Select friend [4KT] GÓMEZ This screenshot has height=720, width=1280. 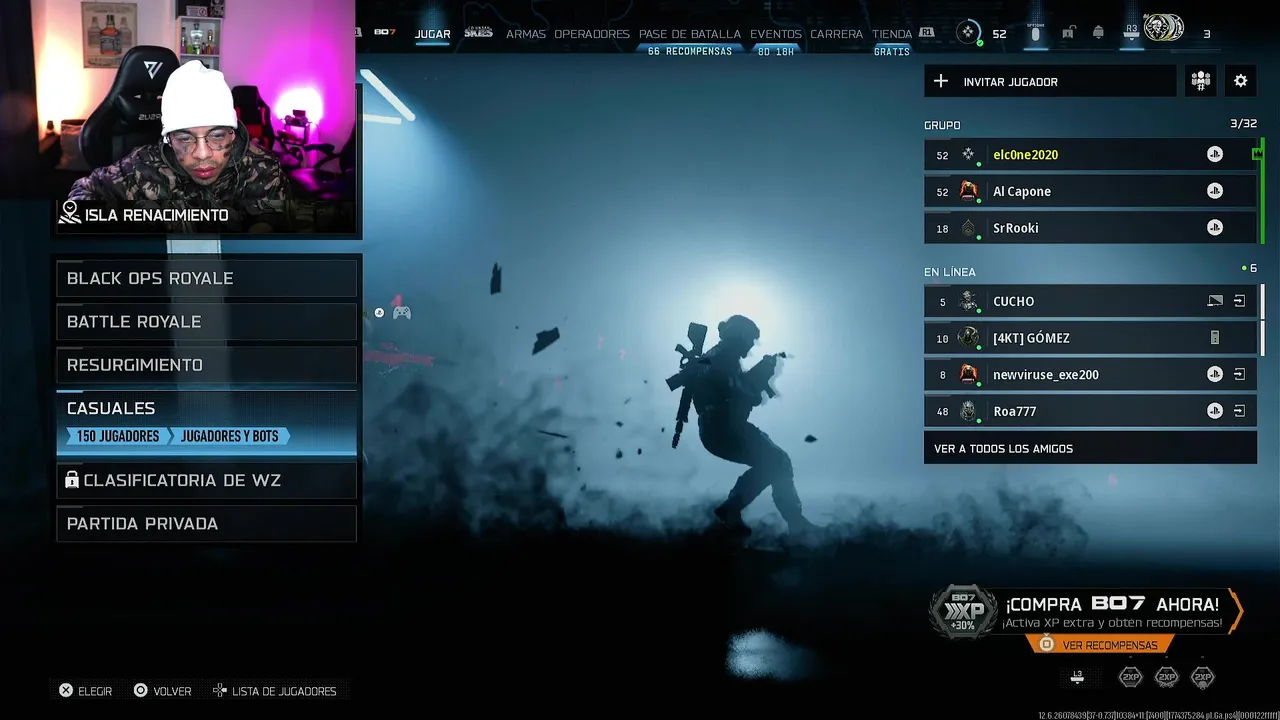1090,338
